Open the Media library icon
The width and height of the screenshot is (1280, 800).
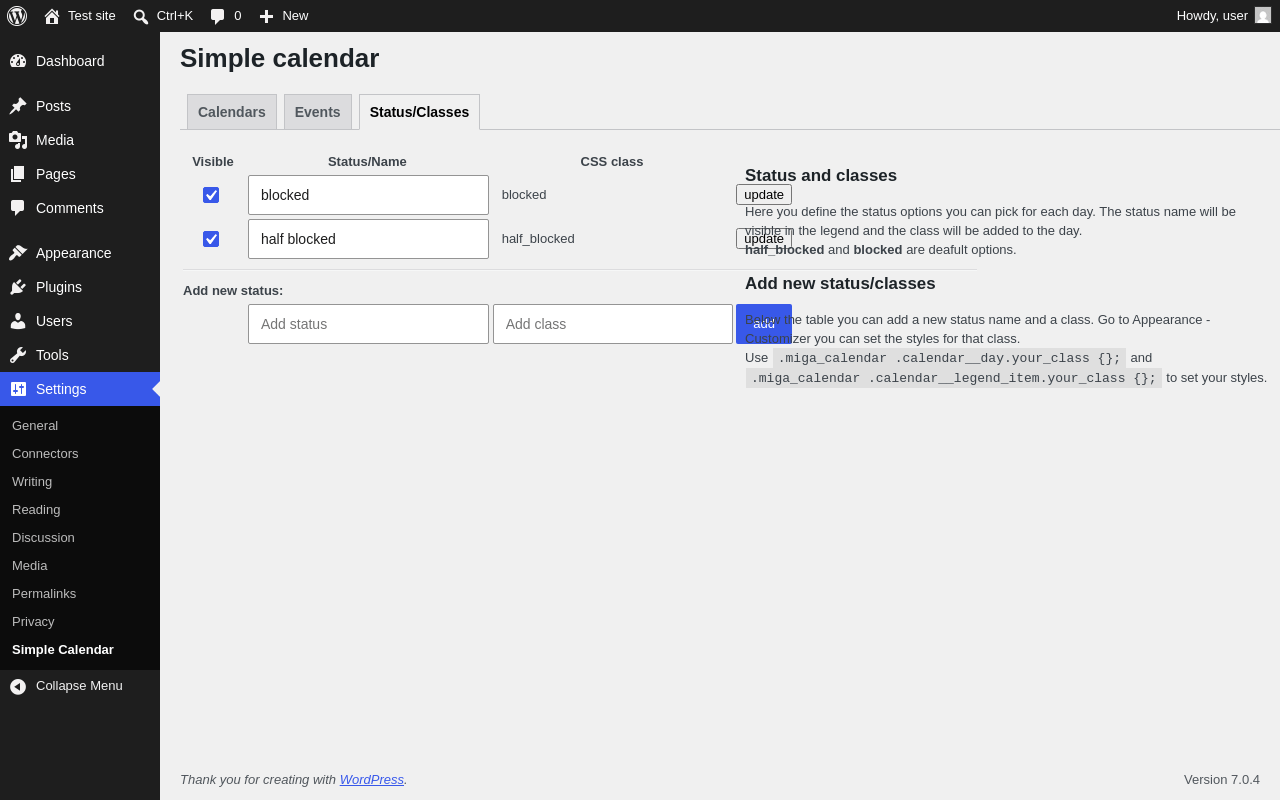pos(18,140)
